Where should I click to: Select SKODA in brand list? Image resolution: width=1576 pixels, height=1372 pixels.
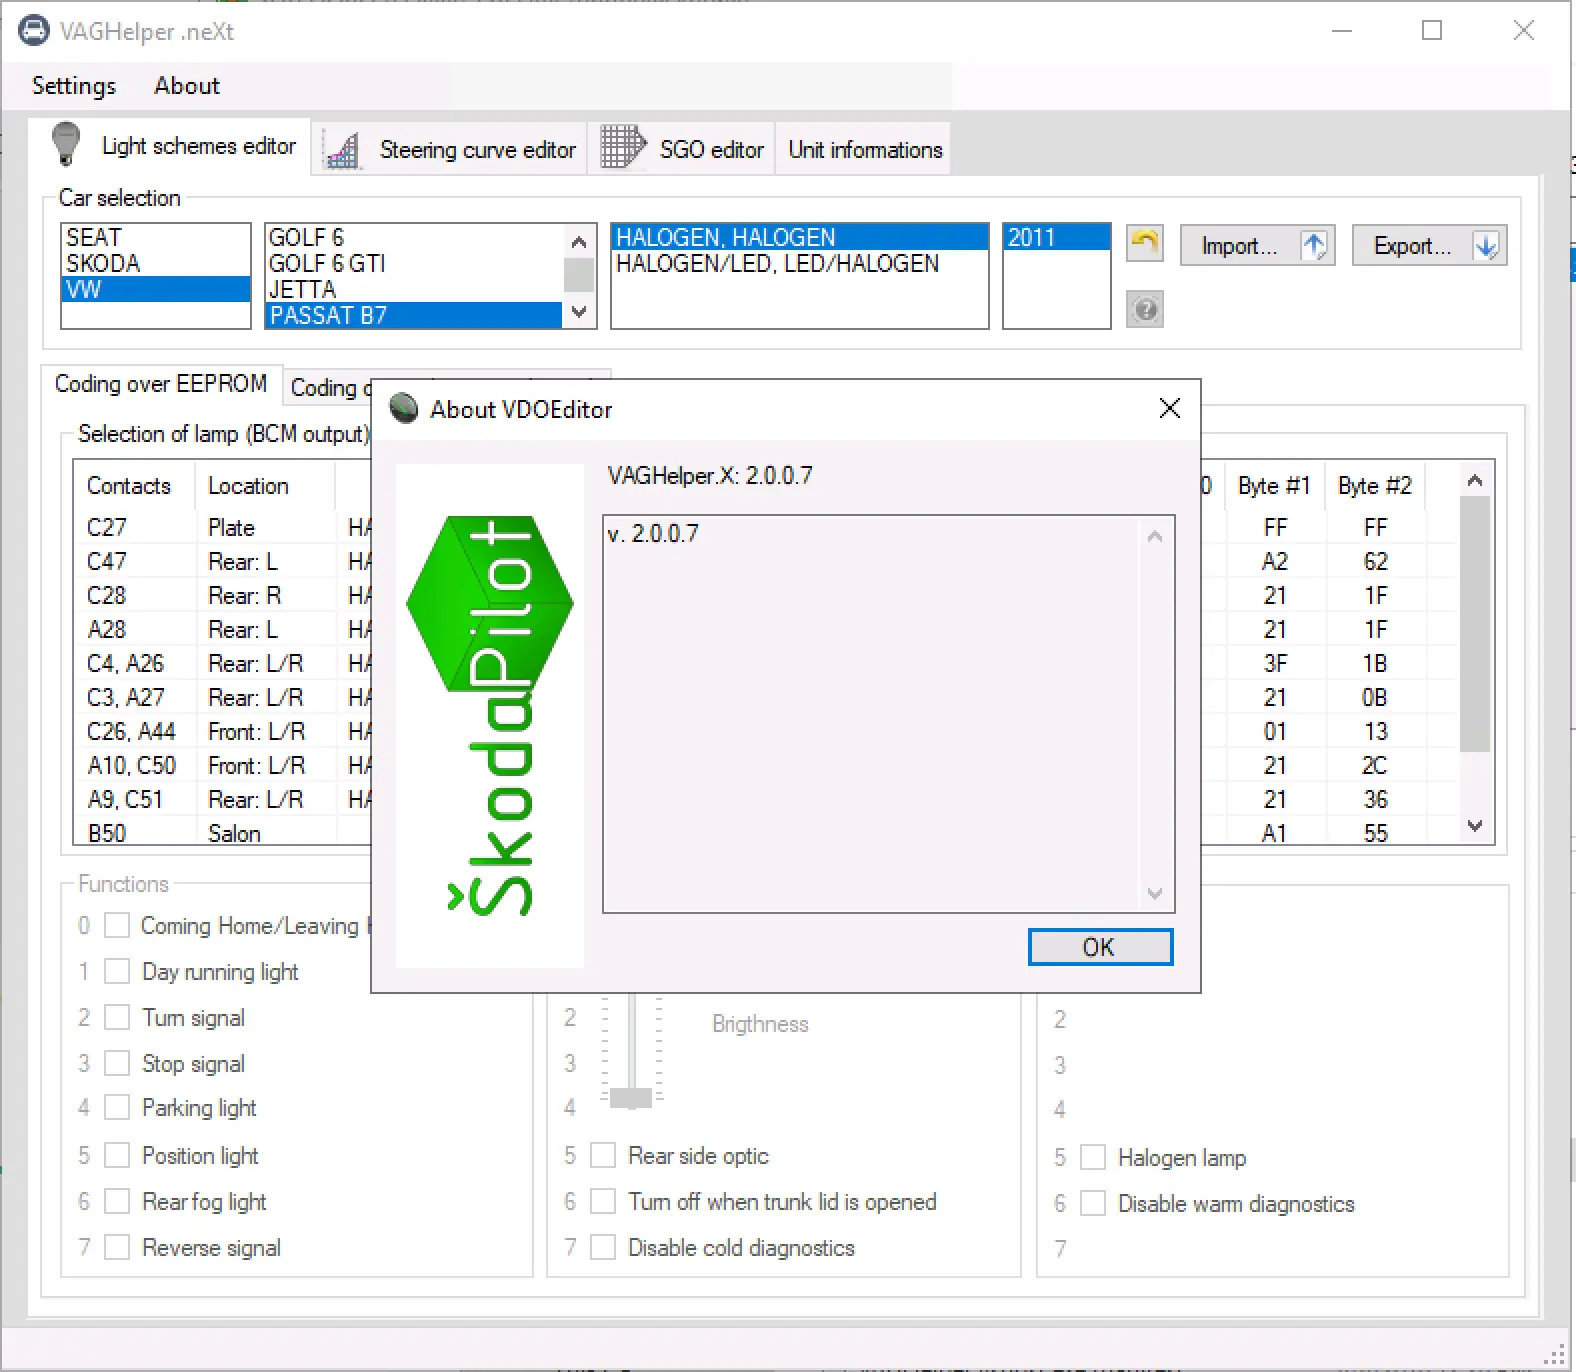[x=155, y=263]
